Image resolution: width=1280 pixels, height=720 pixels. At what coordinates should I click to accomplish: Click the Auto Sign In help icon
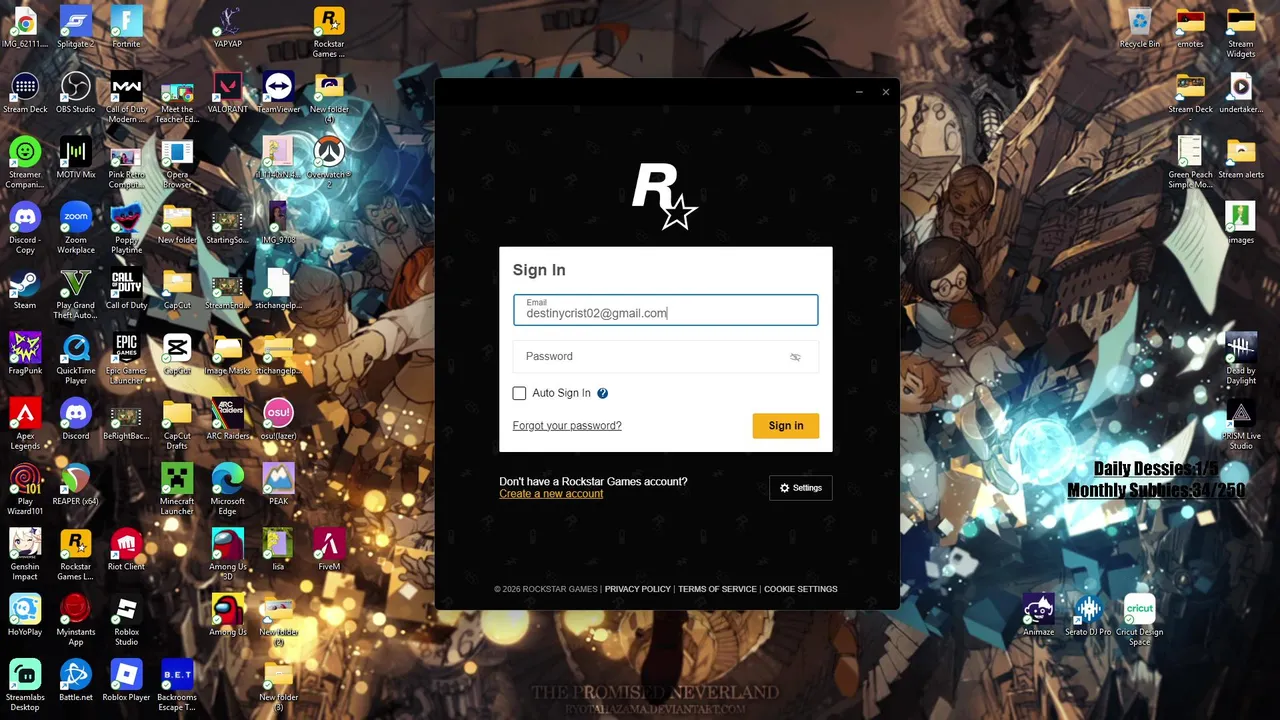(x=602, y=393)
